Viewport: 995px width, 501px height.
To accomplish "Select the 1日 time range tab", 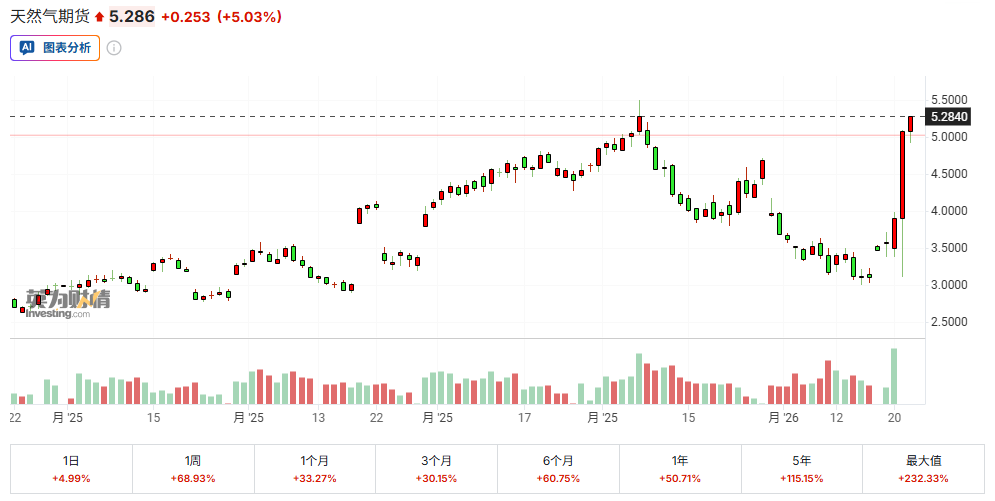I will coord(71,468).
